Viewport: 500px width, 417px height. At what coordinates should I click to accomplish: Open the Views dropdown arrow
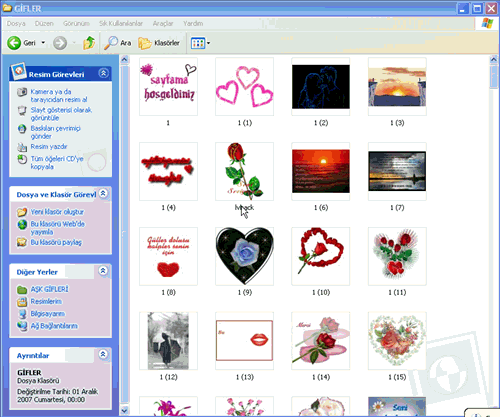click(208, 43)
